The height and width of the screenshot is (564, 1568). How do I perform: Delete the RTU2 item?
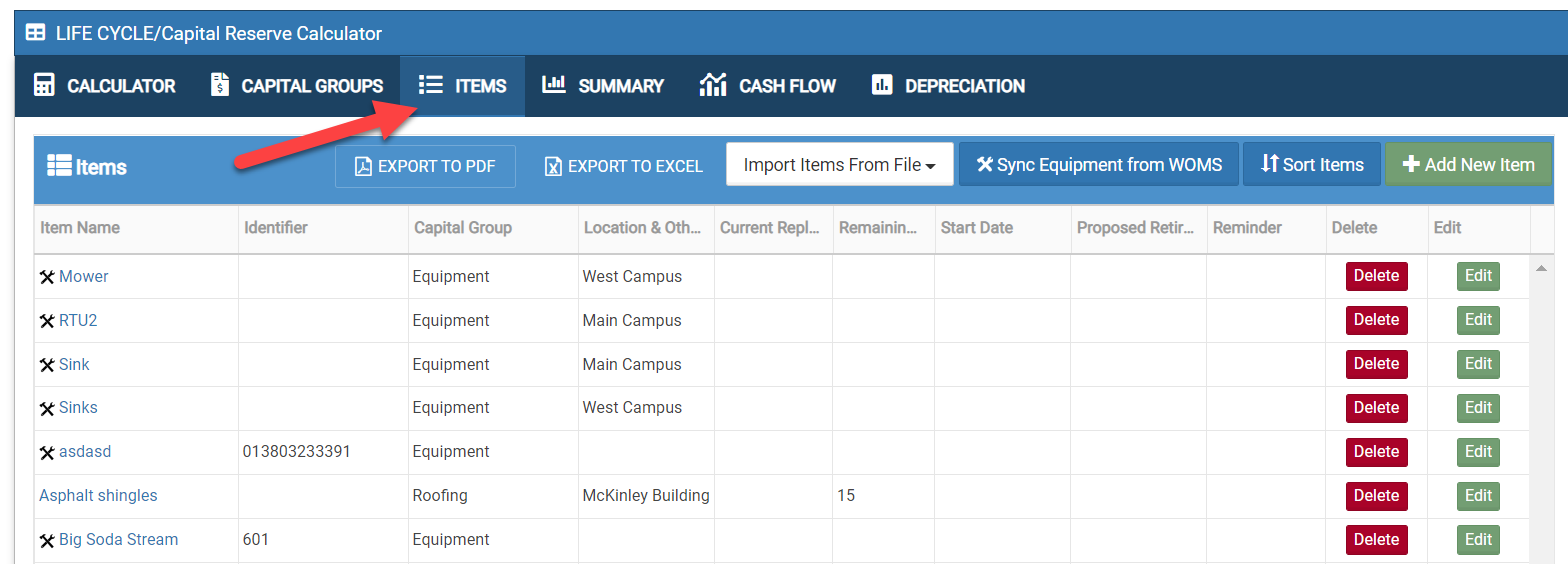coord(1376,320)
